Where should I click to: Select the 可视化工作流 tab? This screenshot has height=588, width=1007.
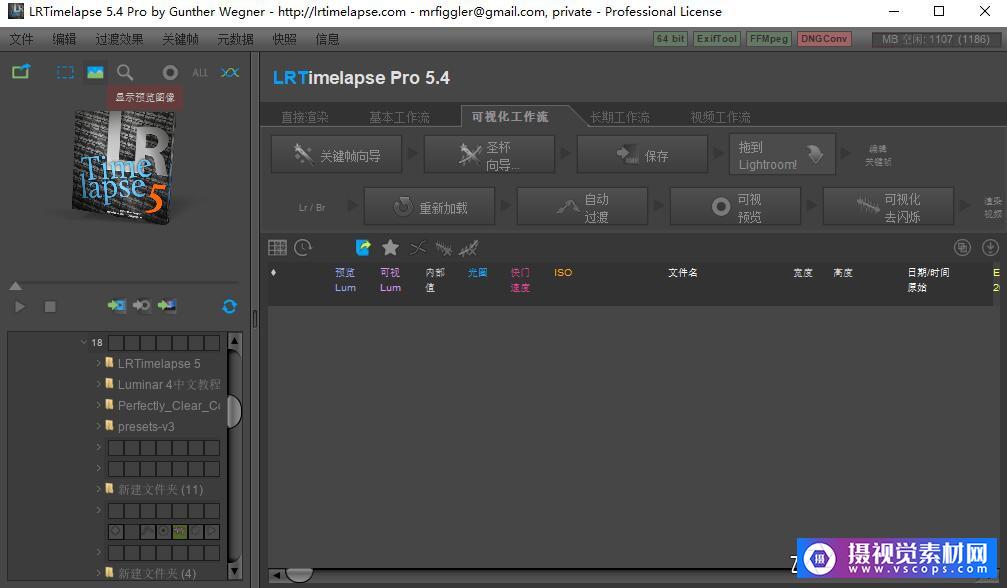(510, 117)
